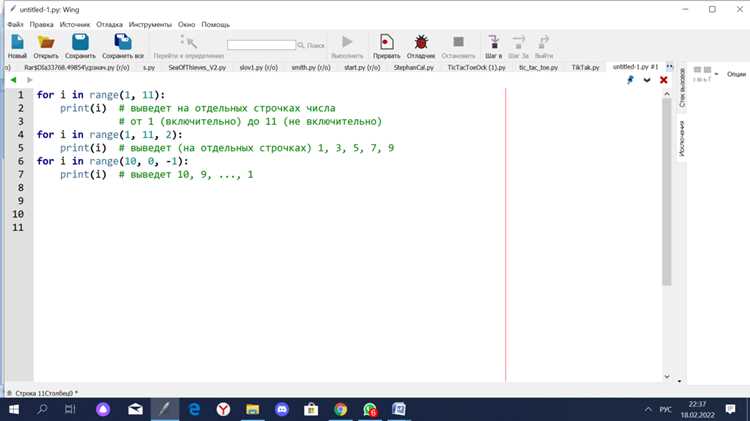Viewport: 750px width, 421px height.
Task: Click the Выйти step out icon
Action: (x=544, y=43)
